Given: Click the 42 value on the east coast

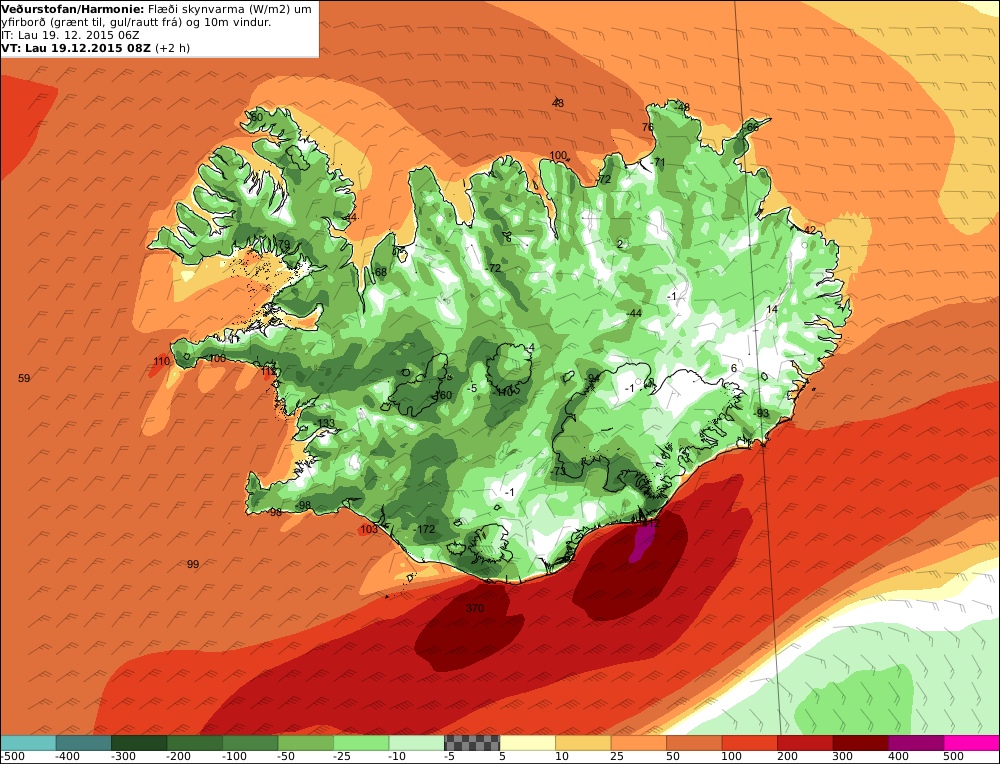Looking at the screenshot, I should point(810,230).
